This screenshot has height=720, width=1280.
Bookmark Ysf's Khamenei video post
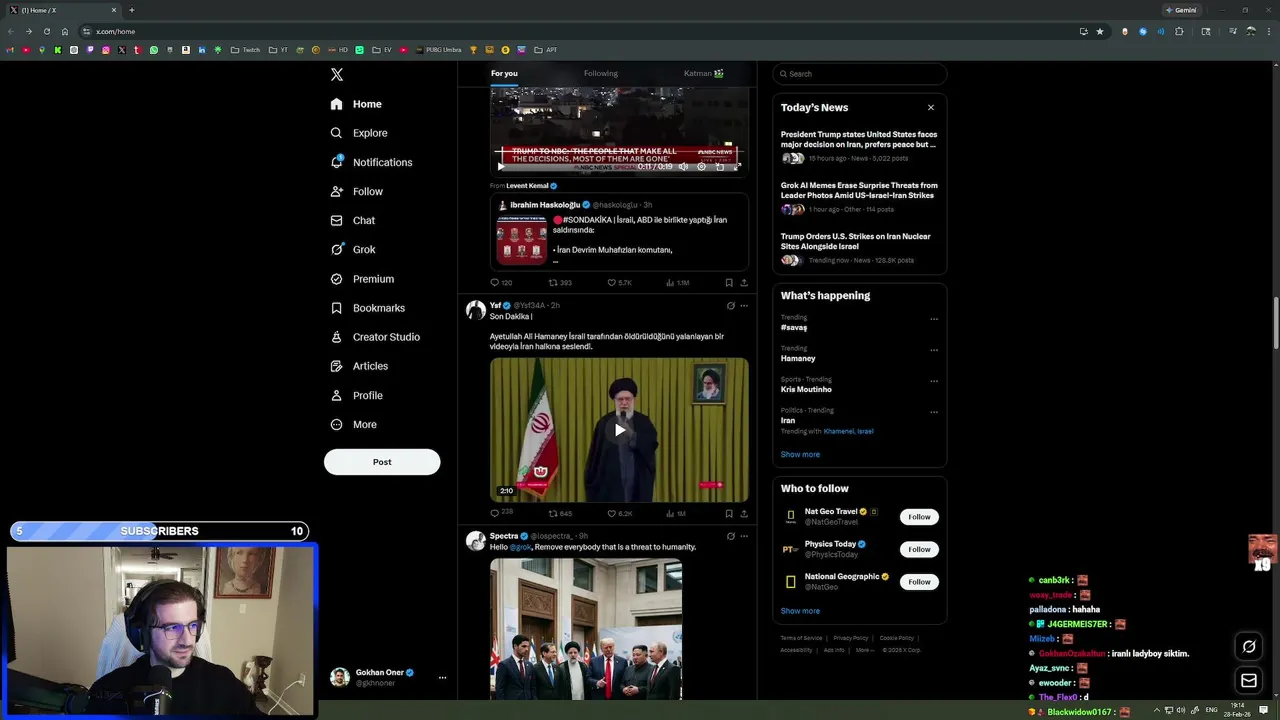click(729, 514)
